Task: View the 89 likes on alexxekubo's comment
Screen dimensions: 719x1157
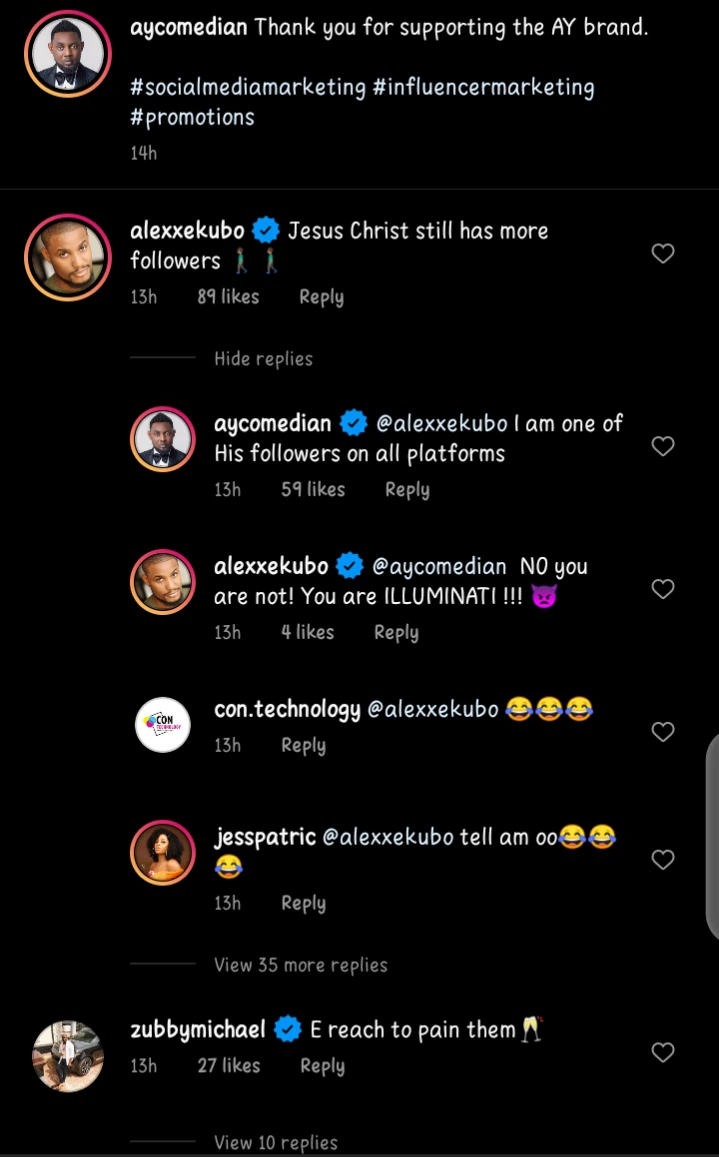Action: (x=228, y=296)
